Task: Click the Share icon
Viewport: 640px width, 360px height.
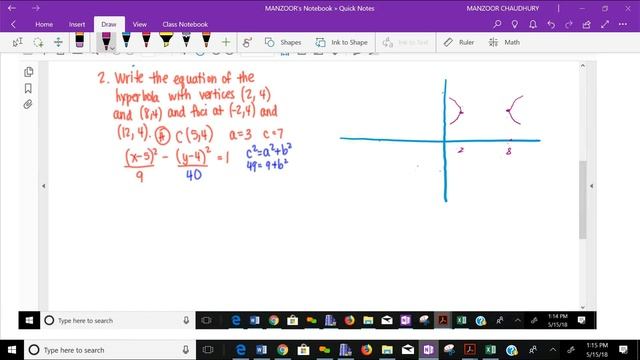Action: pyautogui.click(x=587, y=24)
